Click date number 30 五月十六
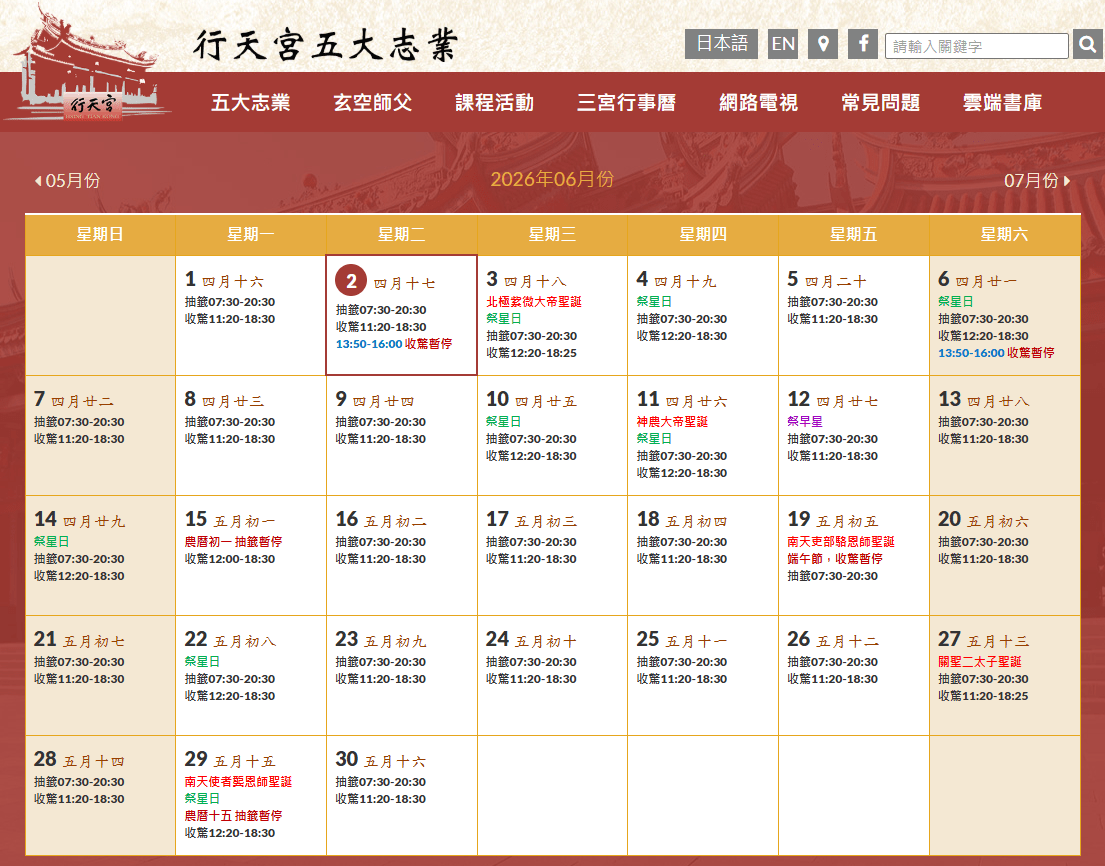This screenshot has height=866, width=1105. 381,760
